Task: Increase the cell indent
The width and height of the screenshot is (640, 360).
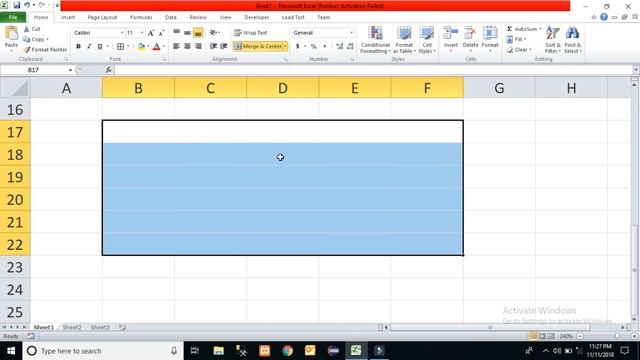Action: click(x=224, y=47)
